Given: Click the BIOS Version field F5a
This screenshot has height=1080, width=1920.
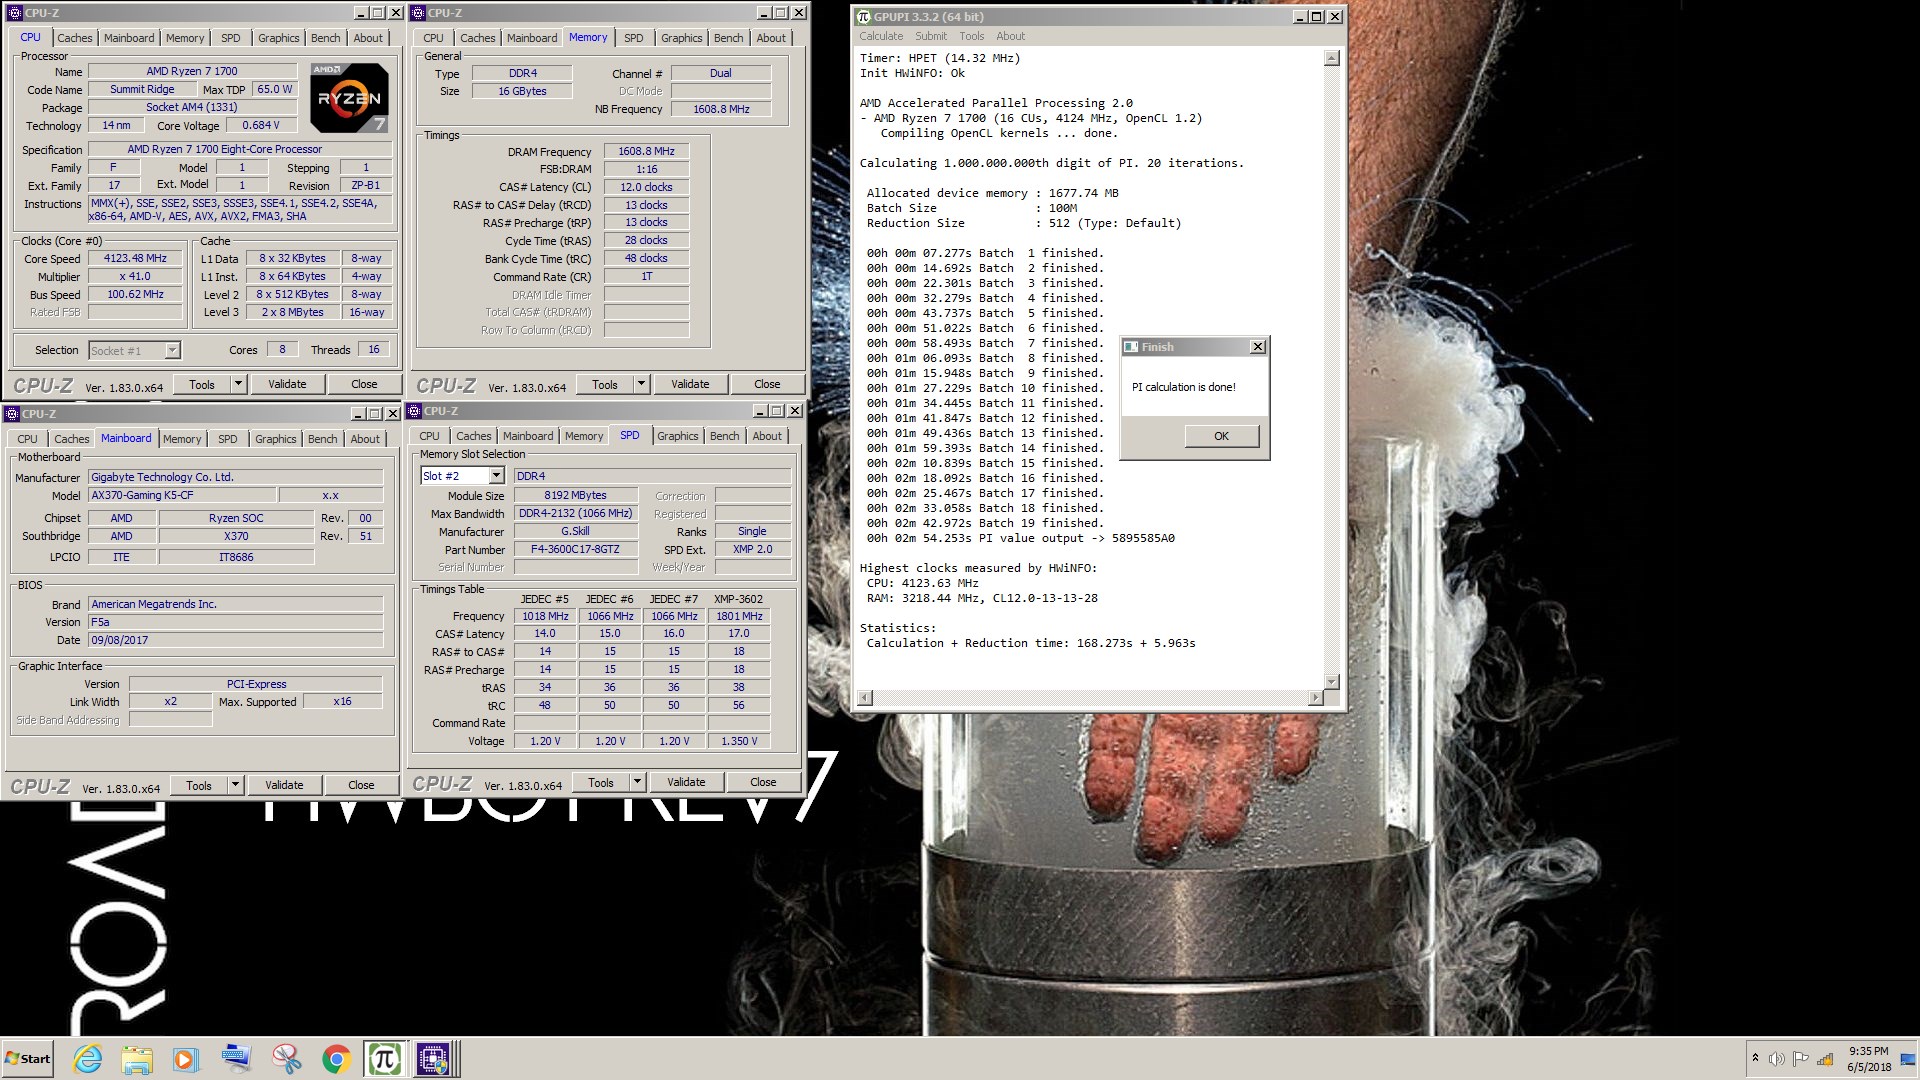Looking at the screenshot, I should [x=235, y=622].
